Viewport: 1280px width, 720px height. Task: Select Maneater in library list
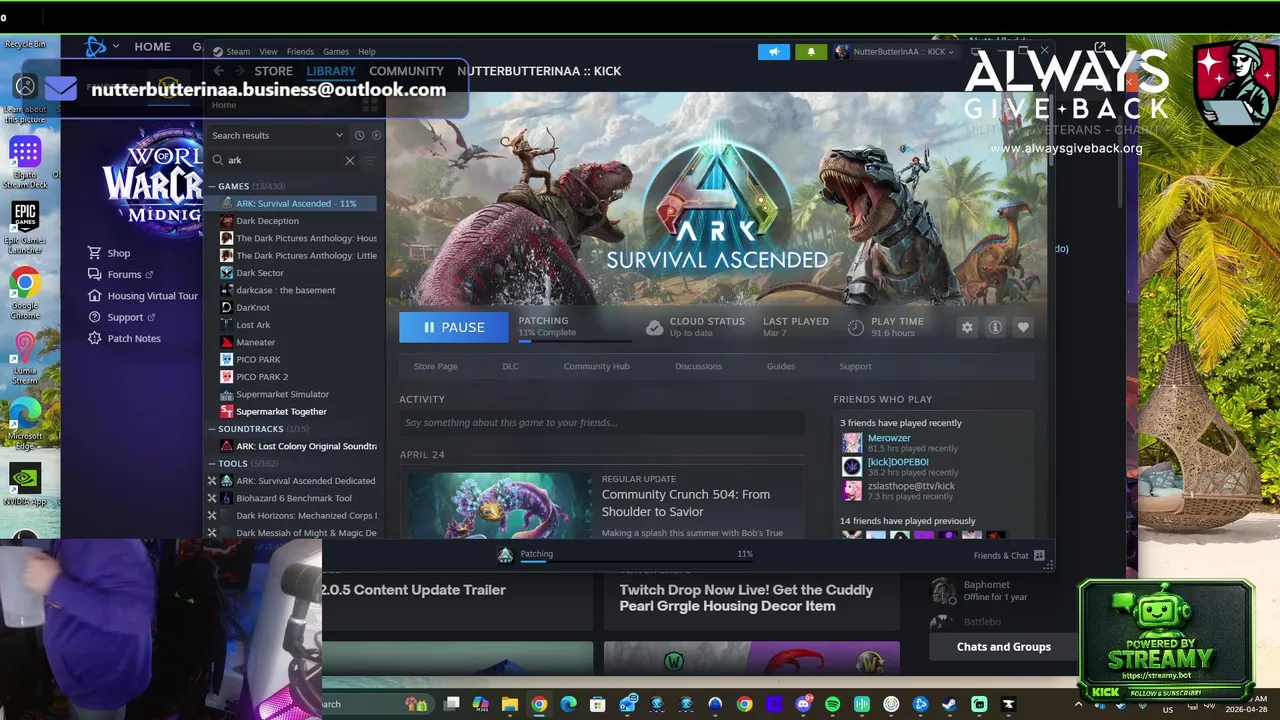pyautogui.click(x=255, y=342)
